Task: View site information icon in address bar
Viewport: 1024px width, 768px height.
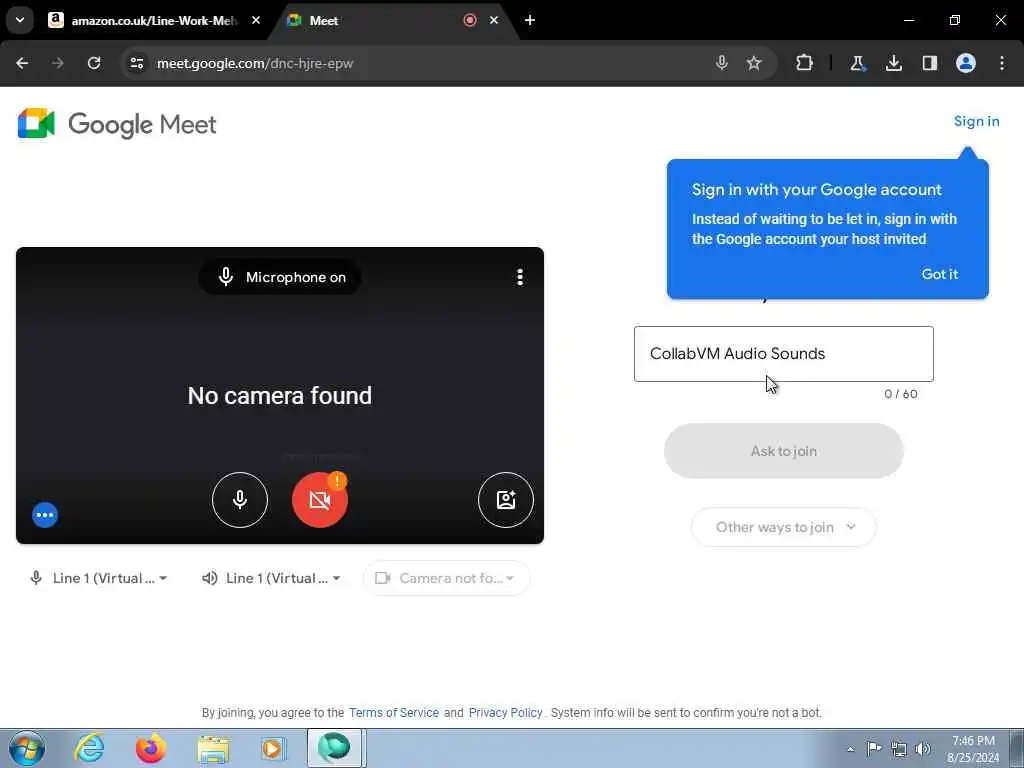Action: (x=136, y=63)
